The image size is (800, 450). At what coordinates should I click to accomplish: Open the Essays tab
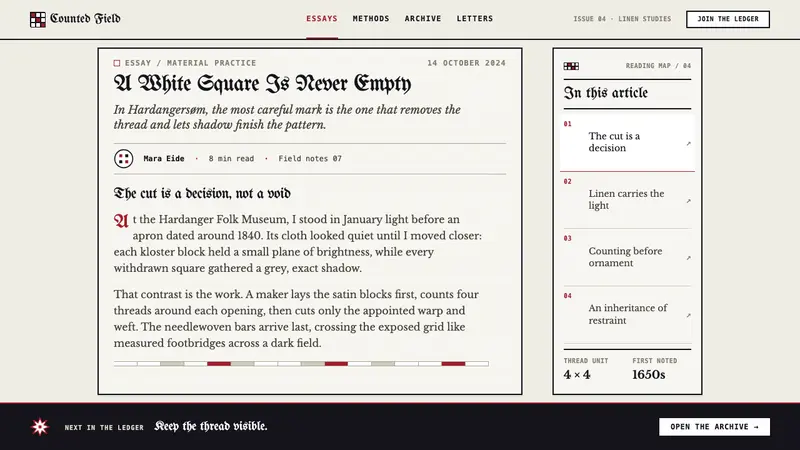point(322,19)
